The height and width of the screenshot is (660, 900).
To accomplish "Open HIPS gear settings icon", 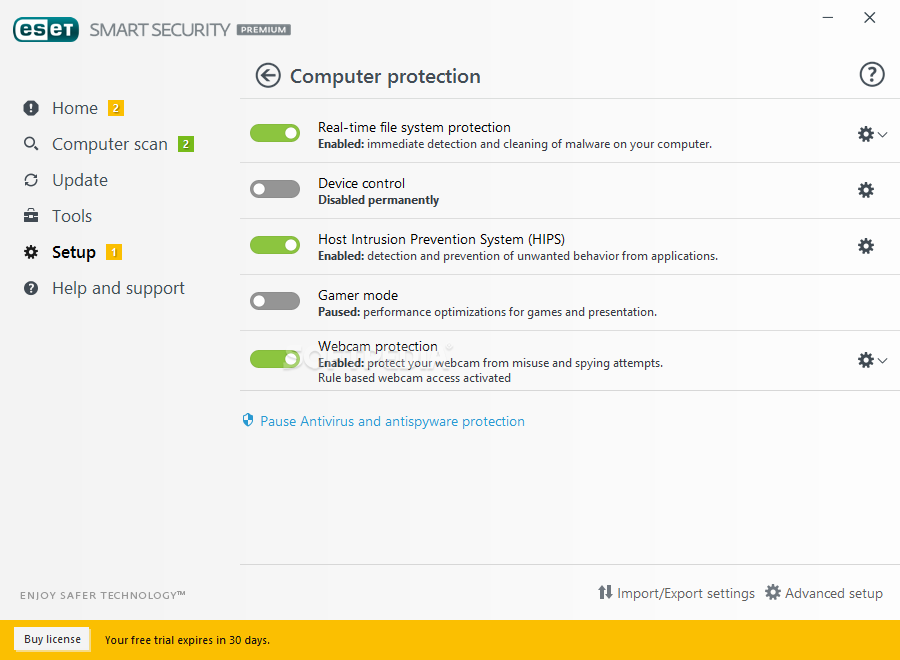I will [x=866, y=246].
